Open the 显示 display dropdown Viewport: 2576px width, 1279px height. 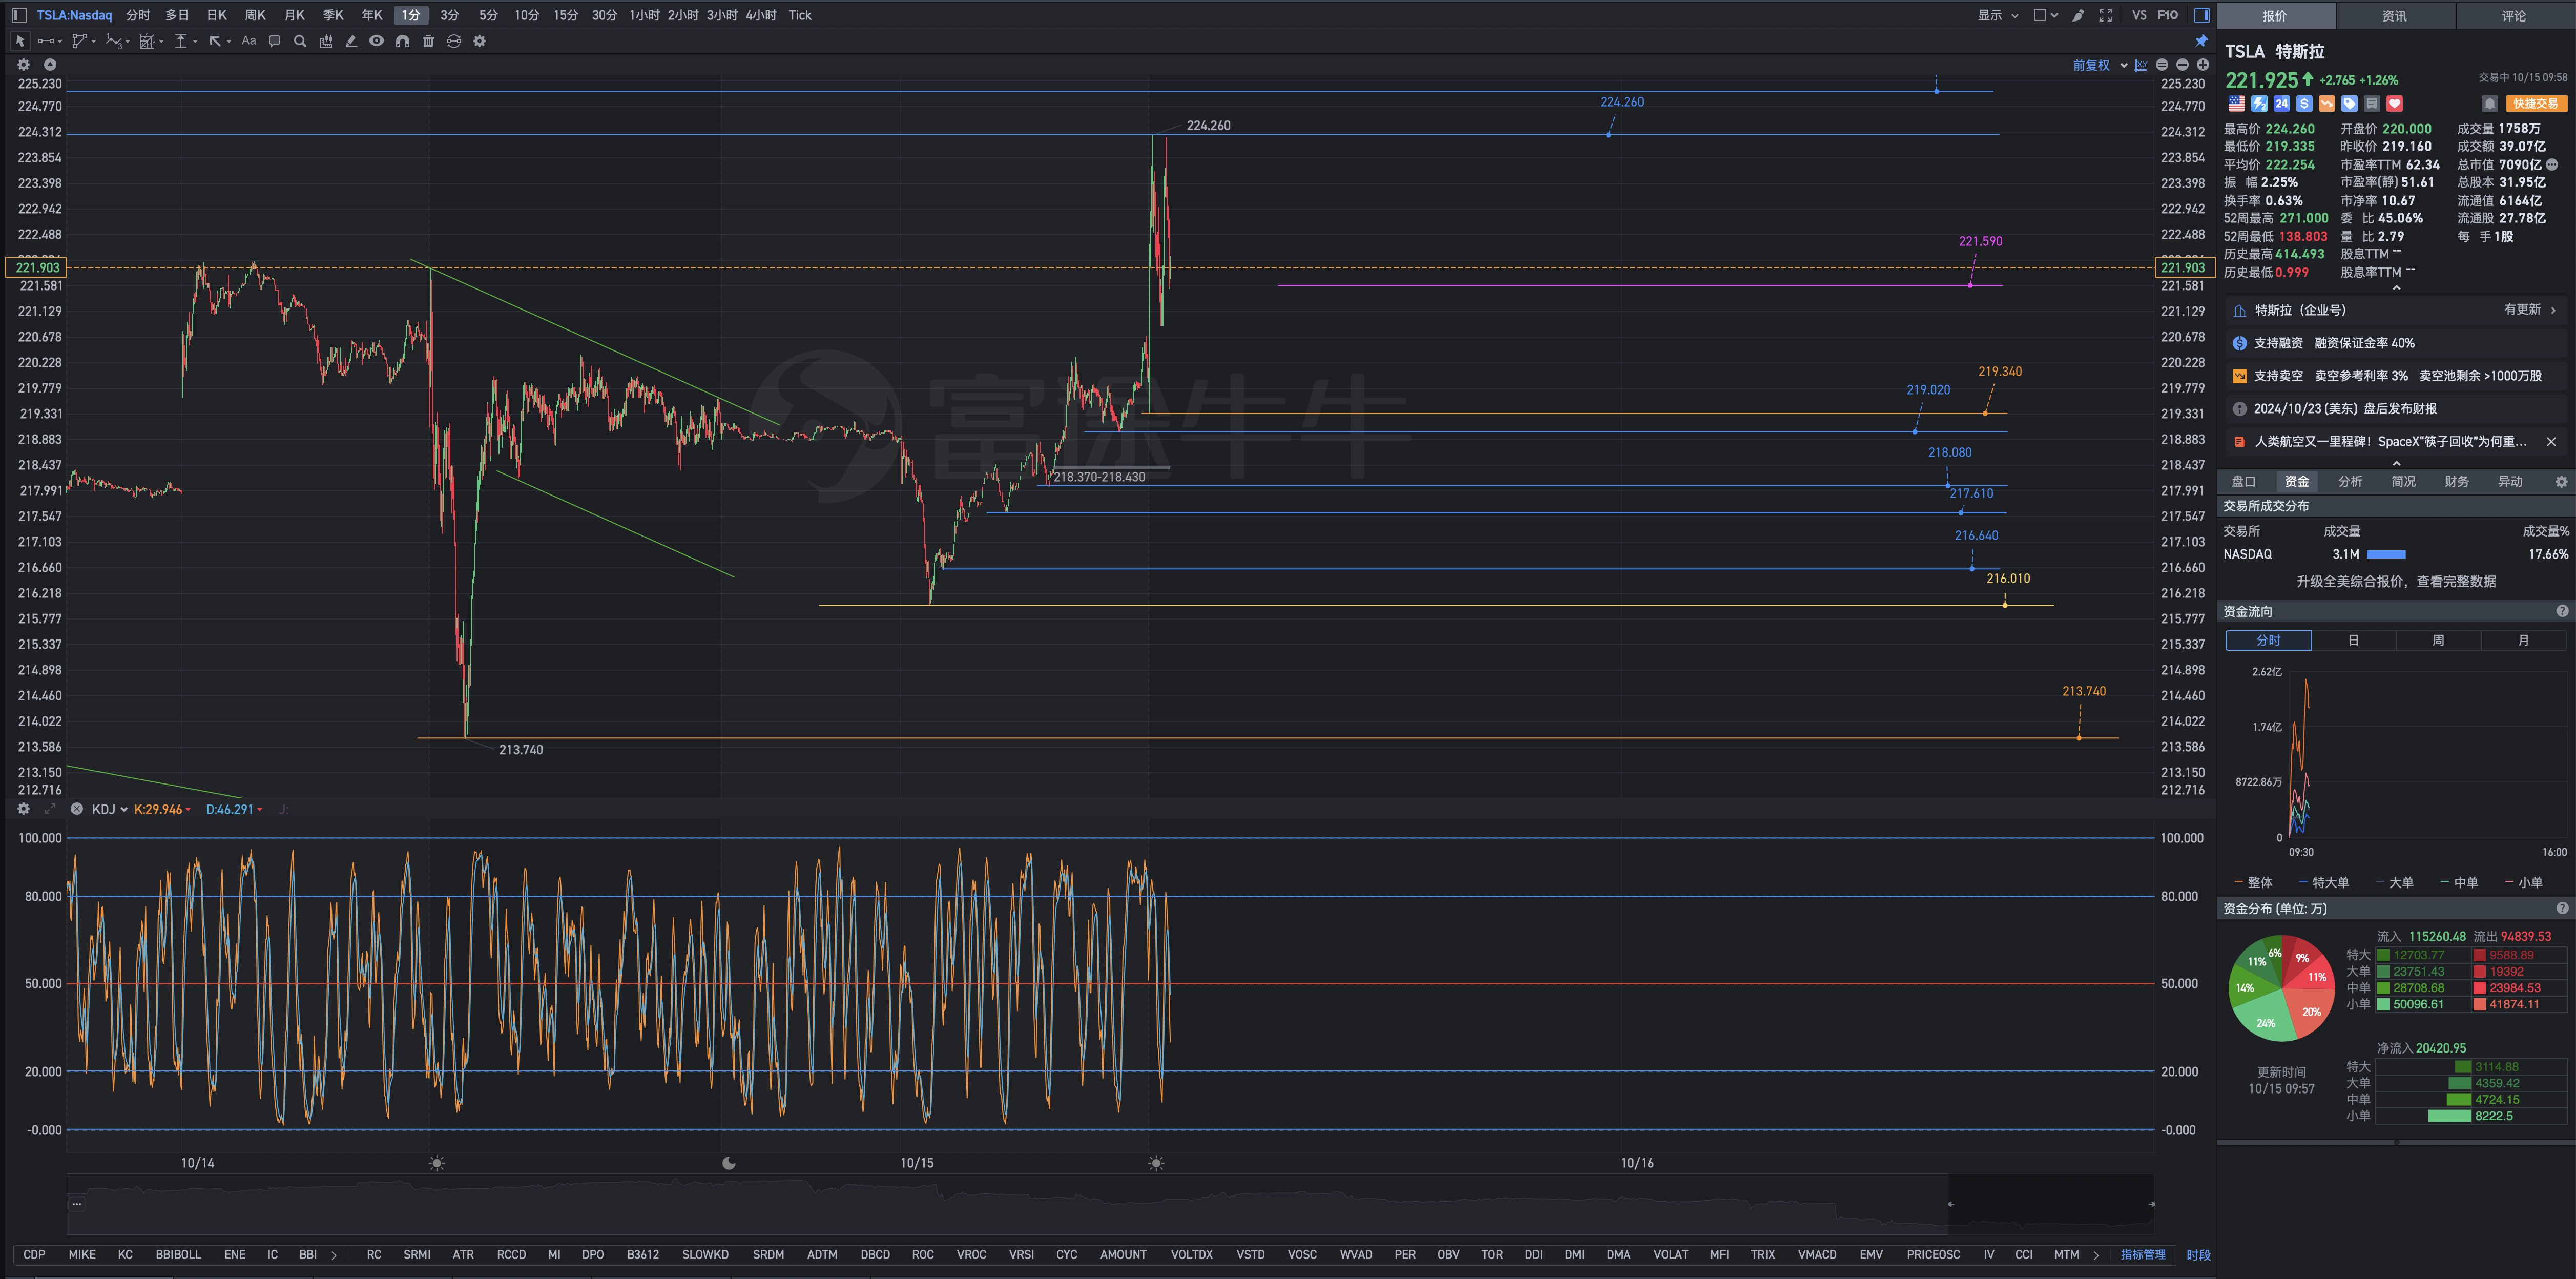tap(1998, 15)
